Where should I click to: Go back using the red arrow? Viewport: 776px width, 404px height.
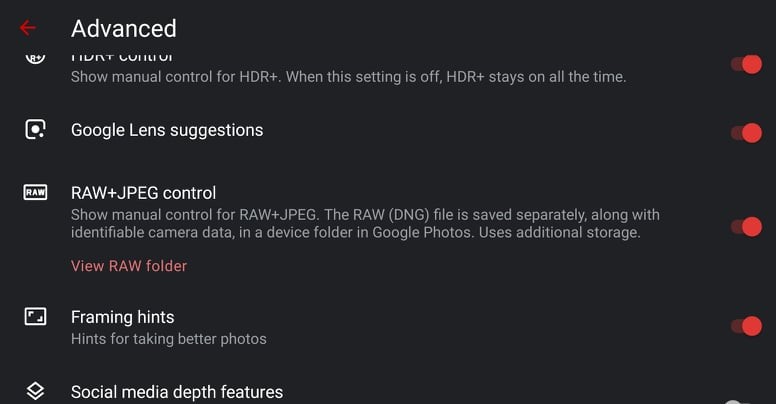pyautogui.click(x=28, y=28)
